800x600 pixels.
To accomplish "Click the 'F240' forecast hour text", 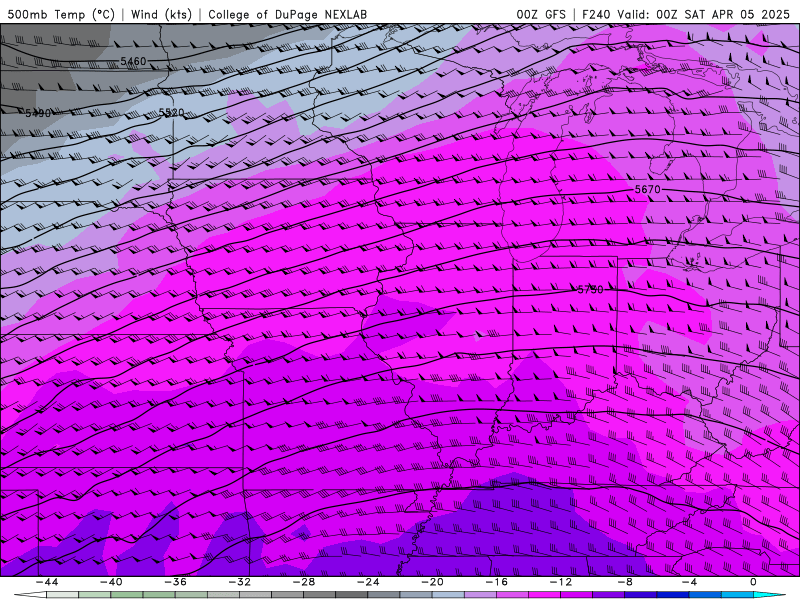I will [597, 15].
